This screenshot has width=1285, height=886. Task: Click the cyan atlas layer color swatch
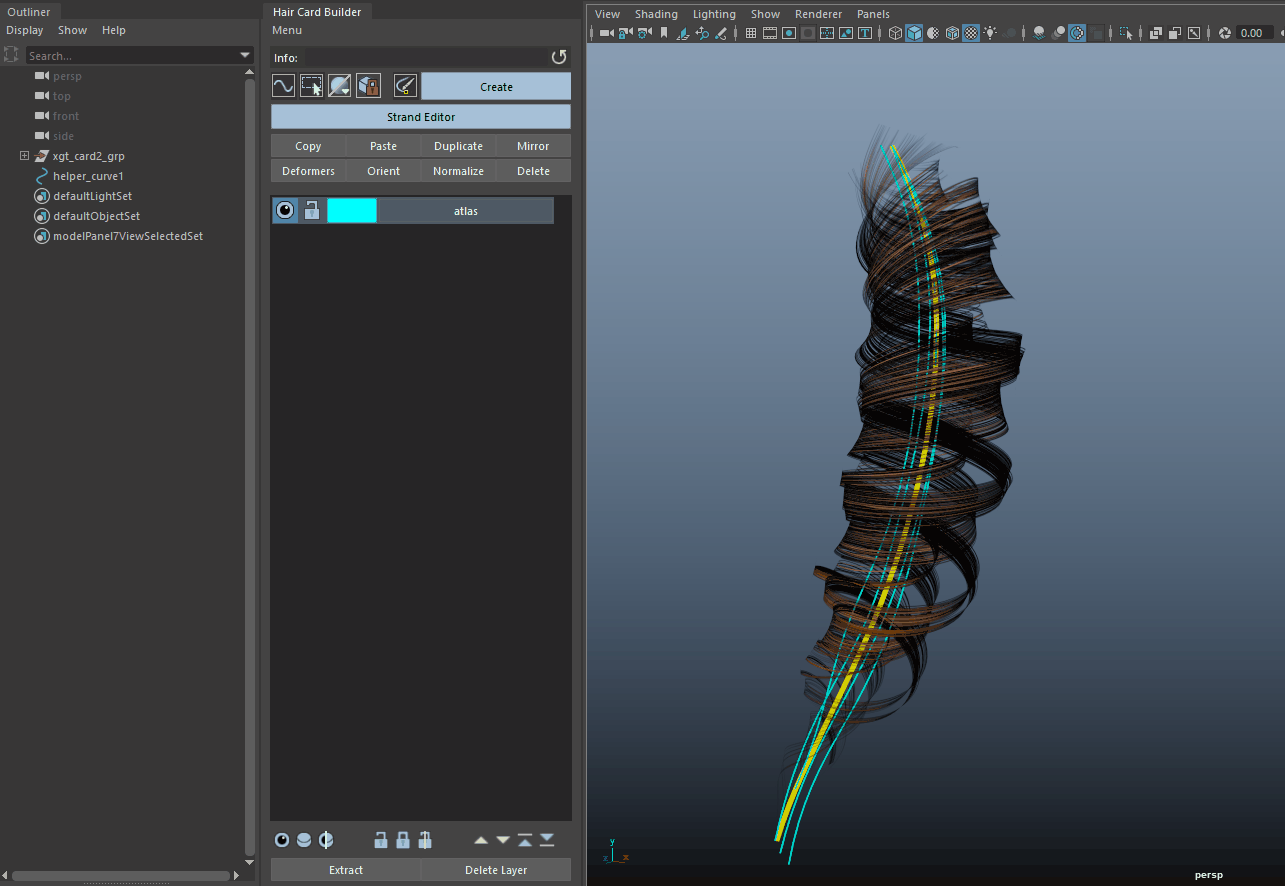click(352, 210)
